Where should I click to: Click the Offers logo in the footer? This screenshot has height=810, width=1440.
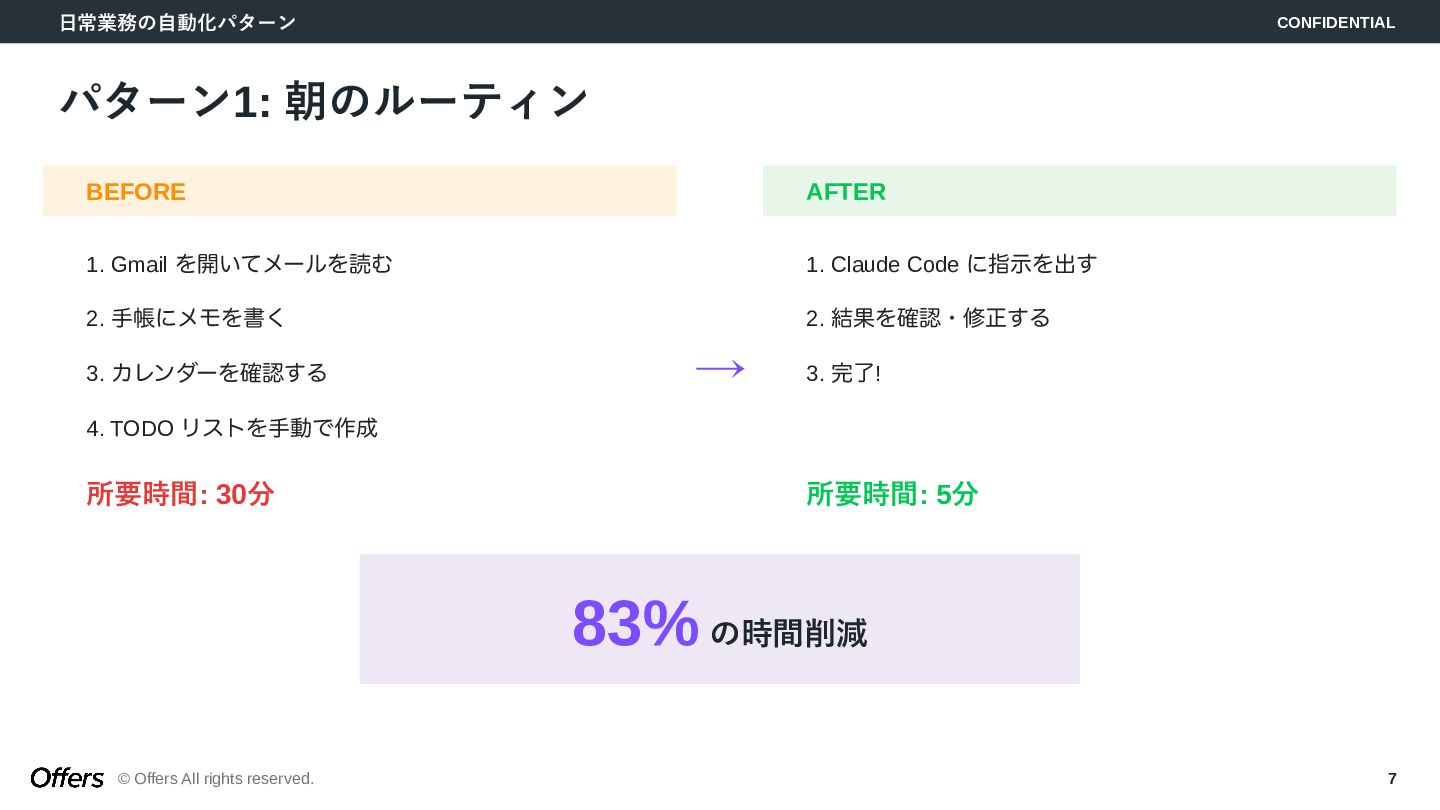[67, 778]
